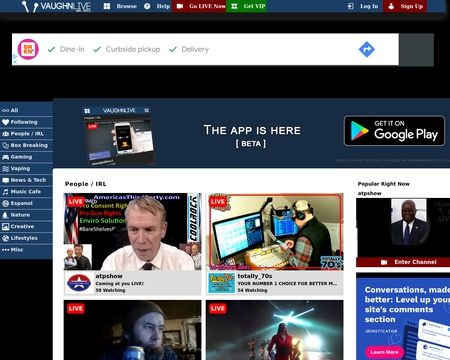Open the bearded man live stream thumbnail
Screen dimensions: 450x360
pos(133,330)
